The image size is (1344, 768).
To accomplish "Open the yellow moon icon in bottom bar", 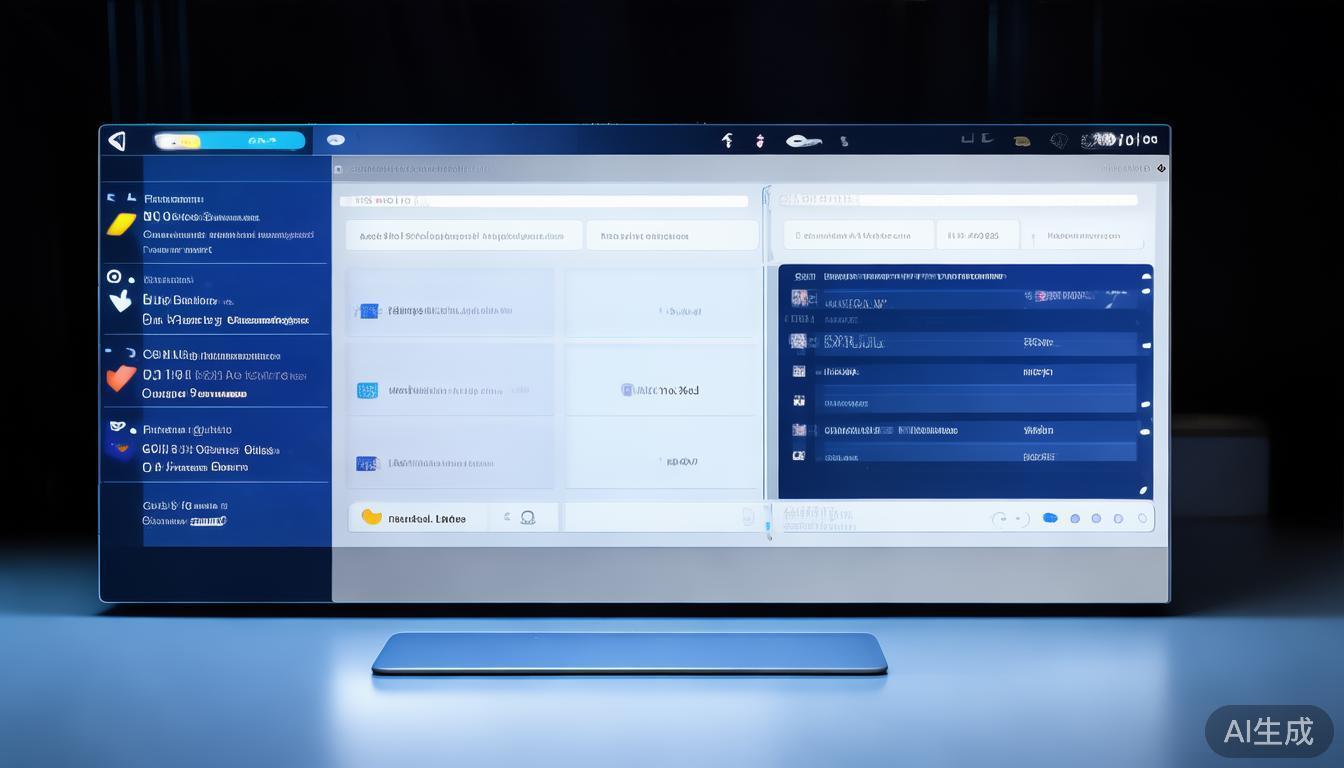I will click(x=371, y=517).
